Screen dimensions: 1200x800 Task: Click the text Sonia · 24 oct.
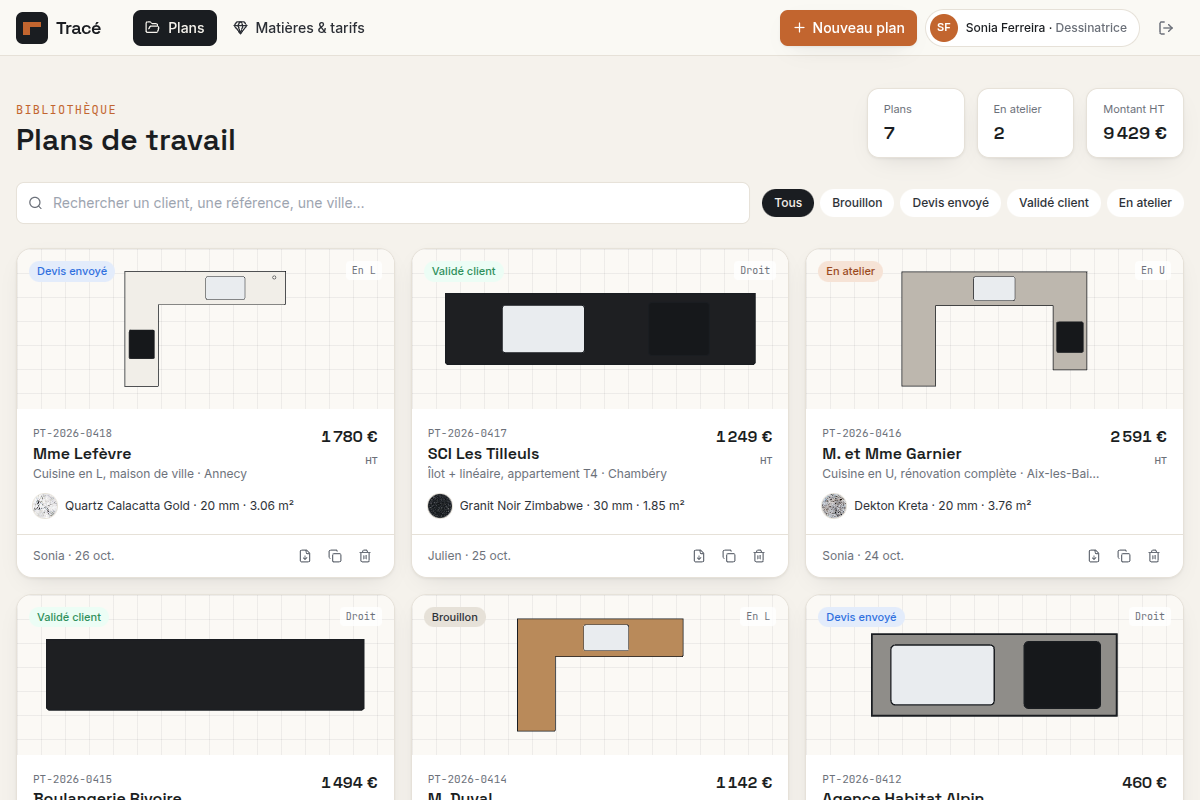[x=863, y=556]
